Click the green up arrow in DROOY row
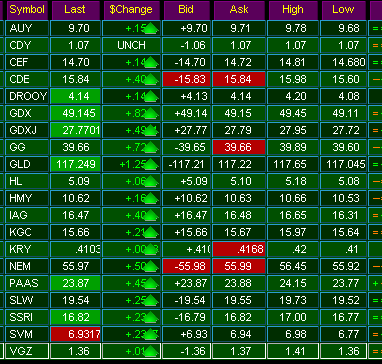 click(x=151, y=96)
